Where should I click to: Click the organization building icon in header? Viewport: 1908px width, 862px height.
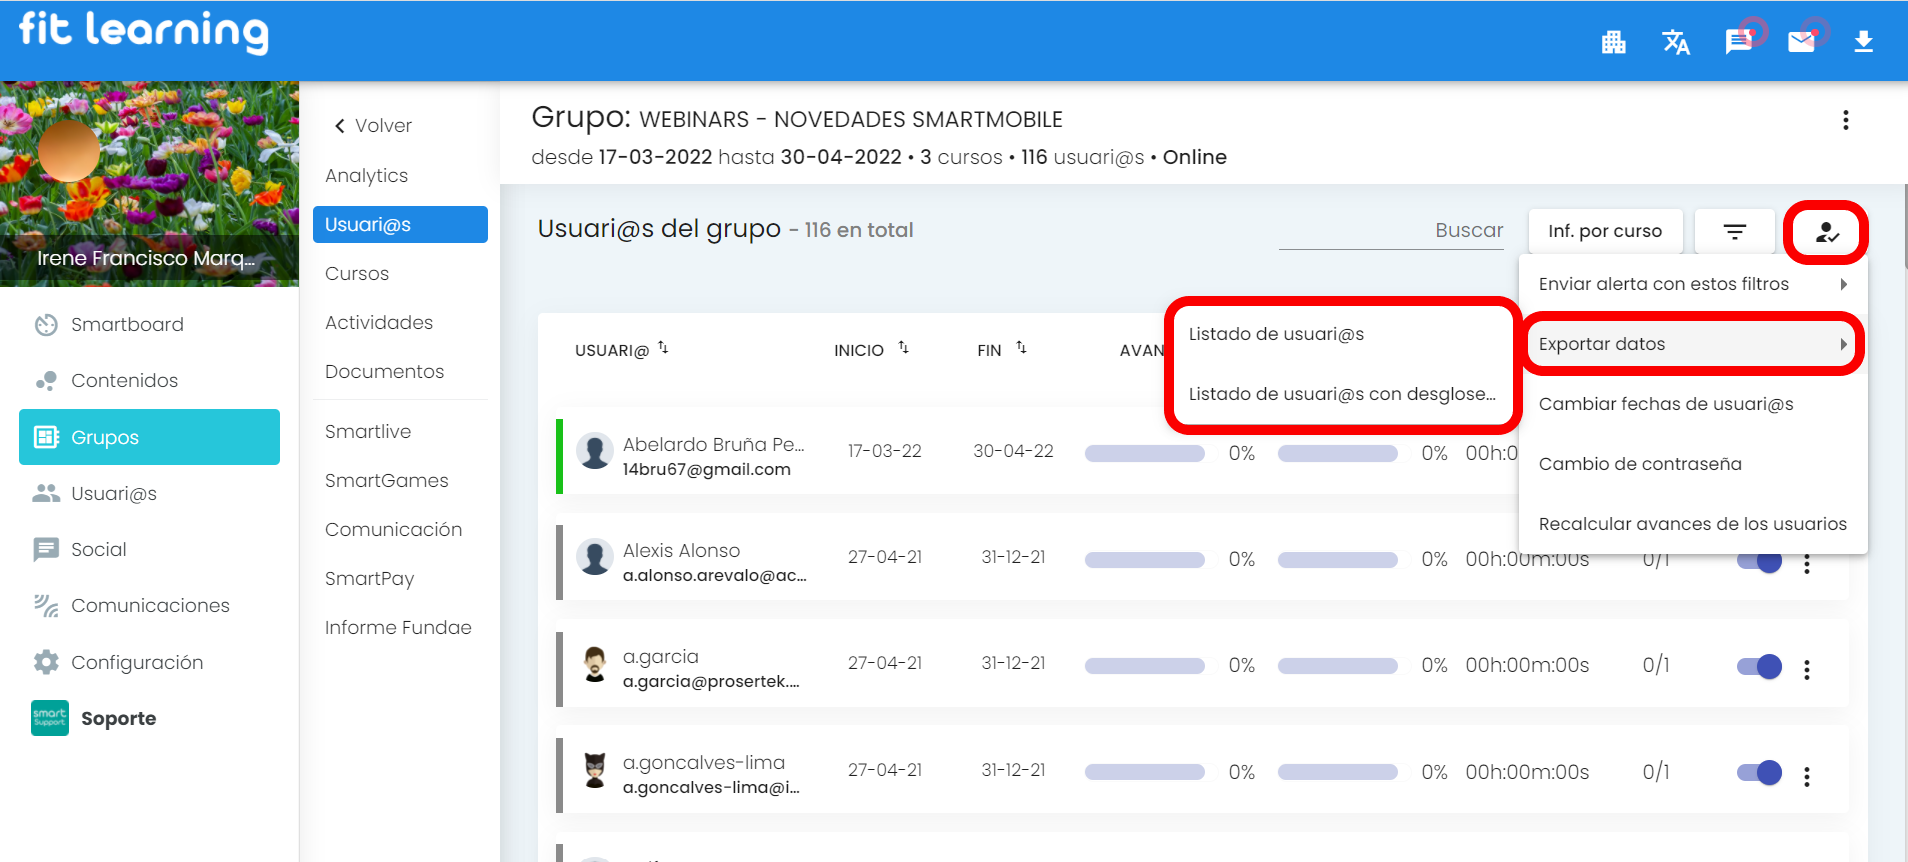1613,42
